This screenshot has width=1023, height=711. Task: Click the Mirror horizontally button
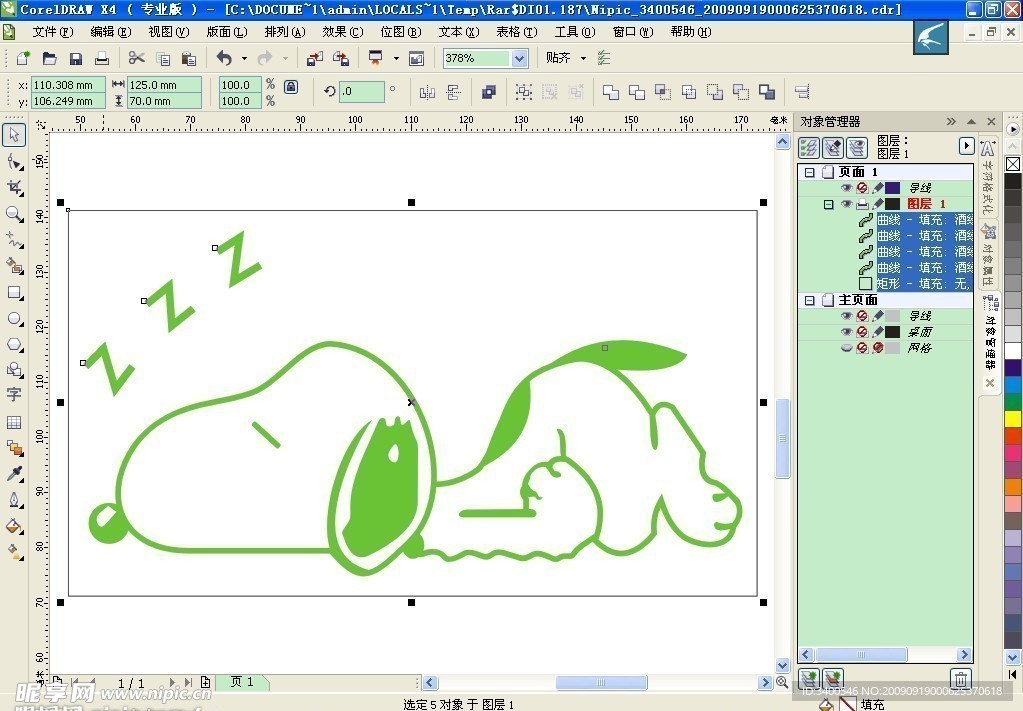pos(427,92)
